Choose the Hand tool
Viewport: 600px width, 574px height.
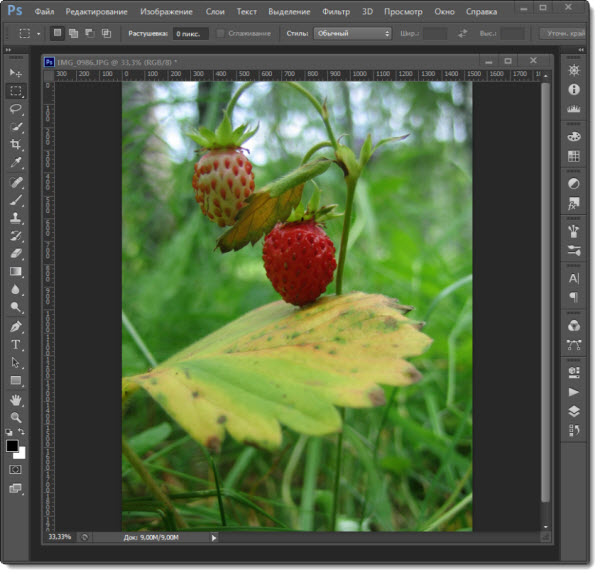coord(16,399)
